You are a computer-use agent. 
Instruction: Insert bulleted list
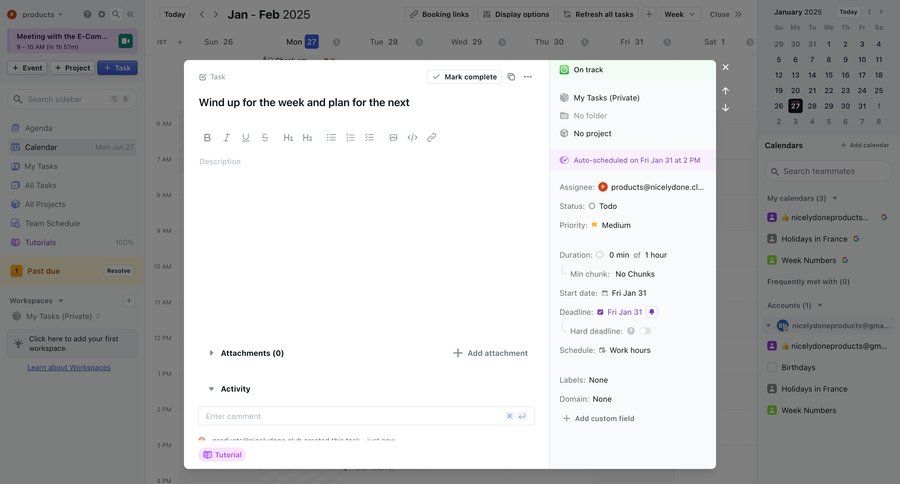[331, 137]
